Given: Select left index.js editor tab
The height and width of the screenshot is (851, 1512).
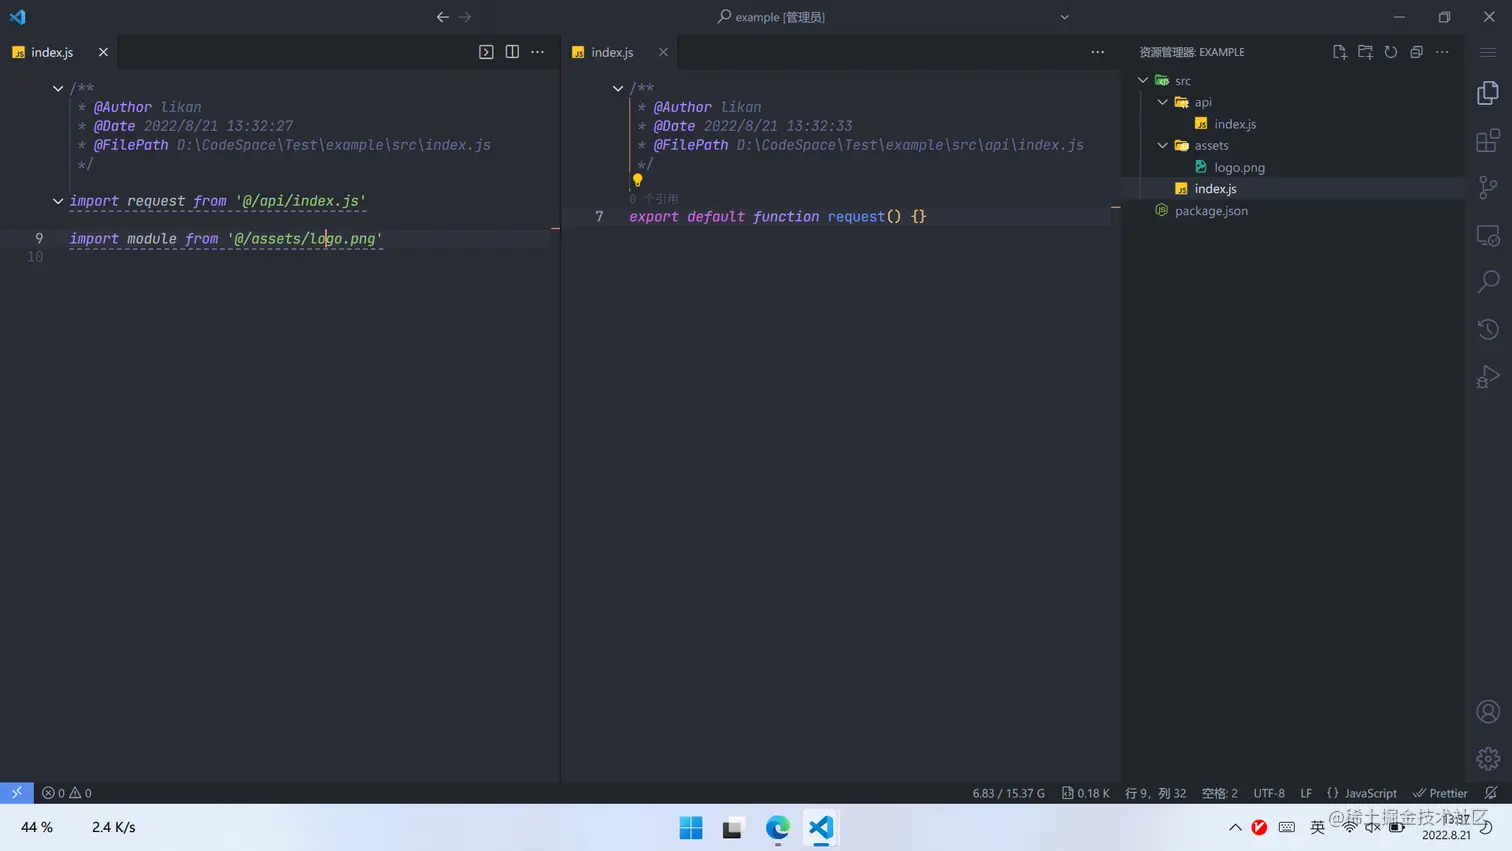Looking at the screenshot, I should [58, 52].
